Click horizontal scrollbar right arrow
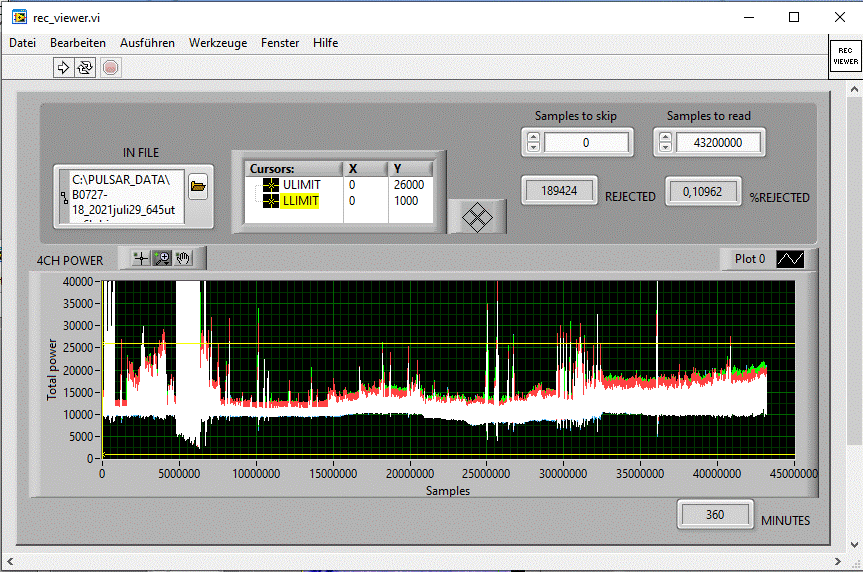The height and width of the screenshot is (572, 863). pos(838,562)
